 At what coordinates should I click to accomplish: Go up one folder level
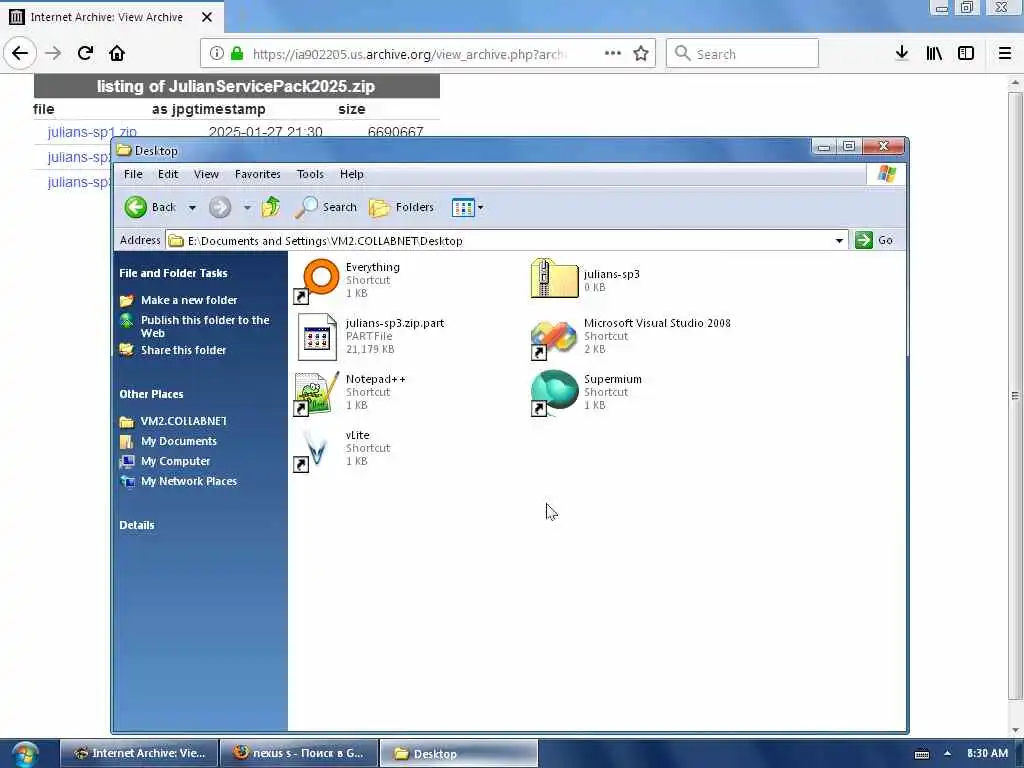(271, 207)
